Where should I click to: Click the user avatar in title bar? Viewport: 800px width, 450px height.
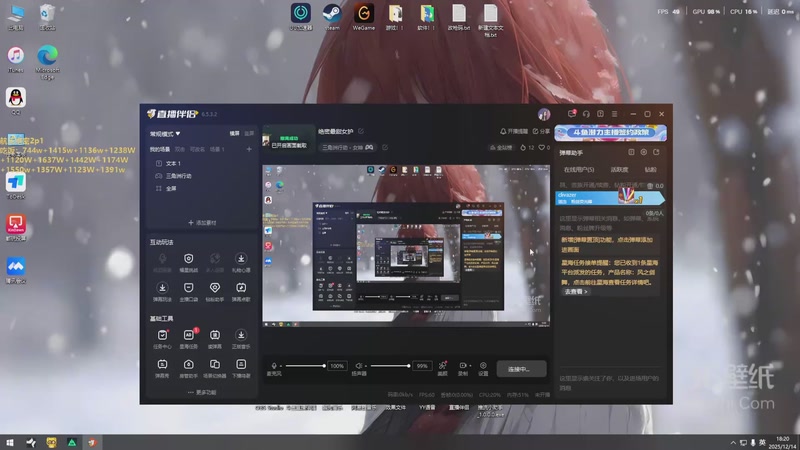click(544, 114)
